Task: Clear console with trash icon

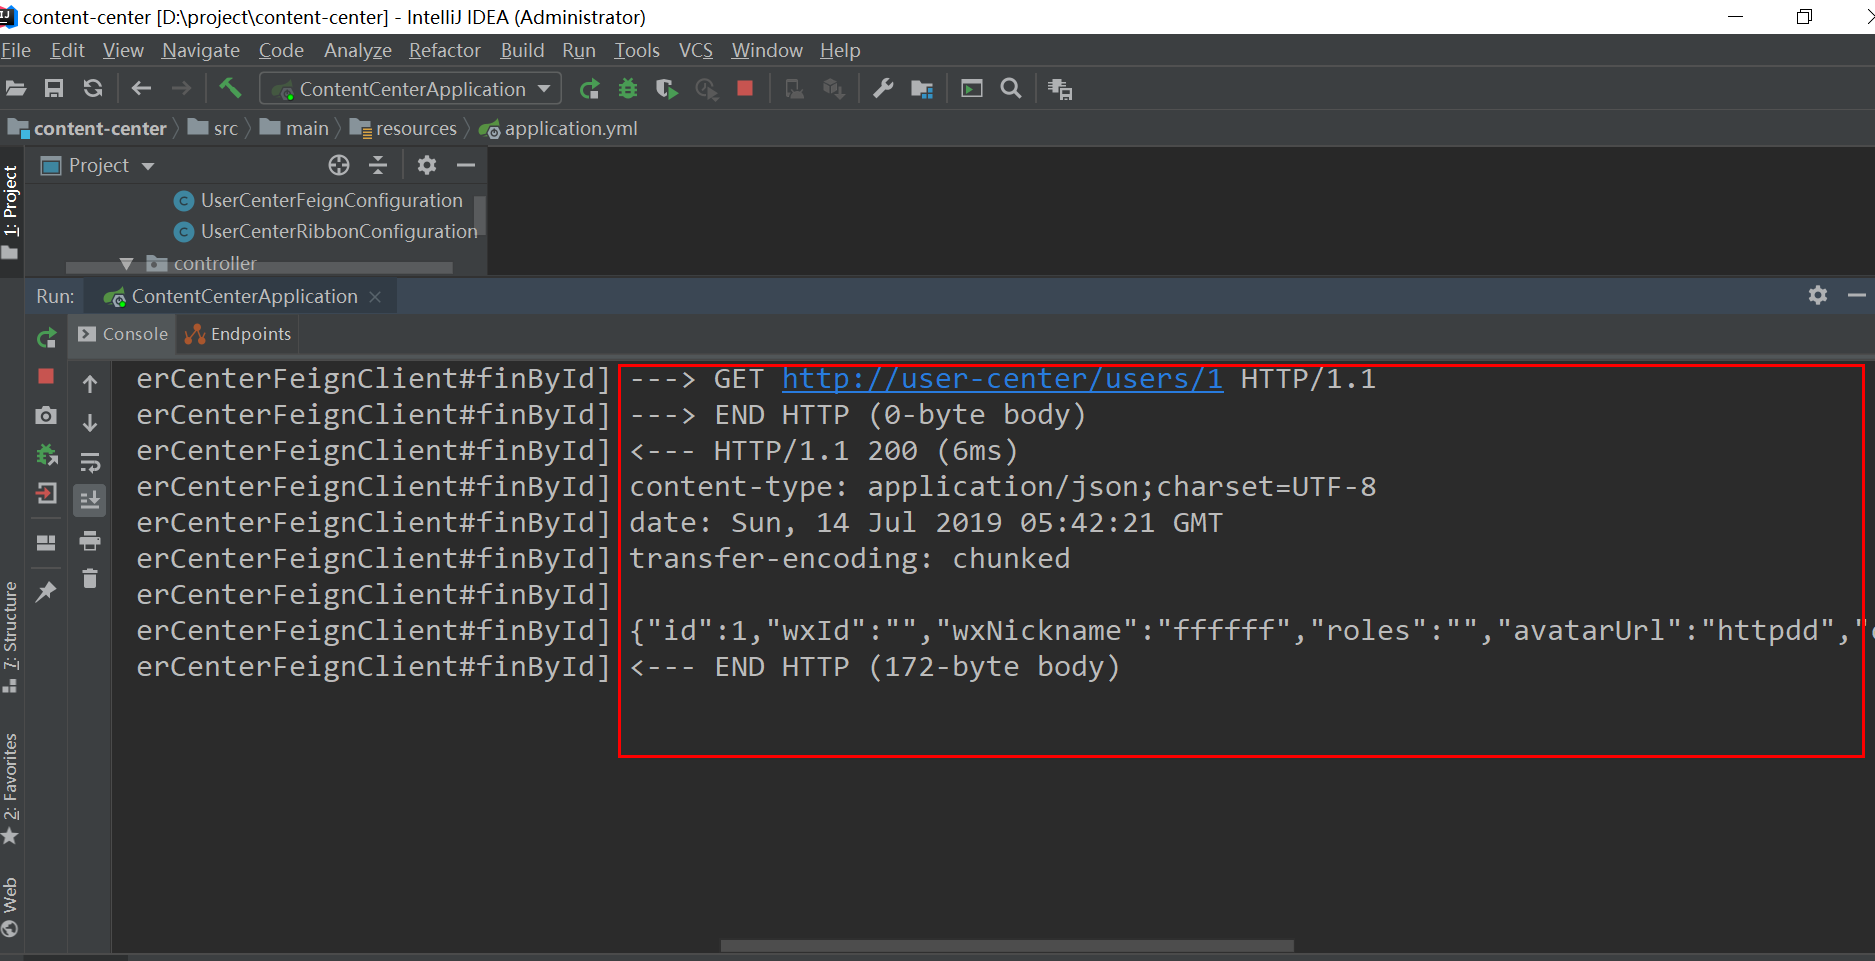Action: (90, 578)
